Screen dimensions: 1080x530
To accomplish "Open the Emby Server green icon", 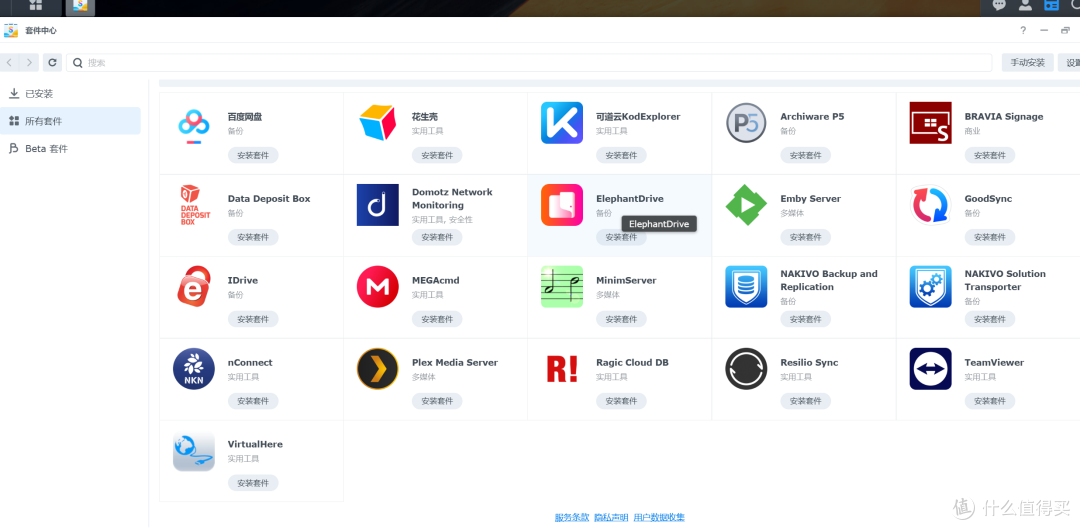I will pos(746,205).
